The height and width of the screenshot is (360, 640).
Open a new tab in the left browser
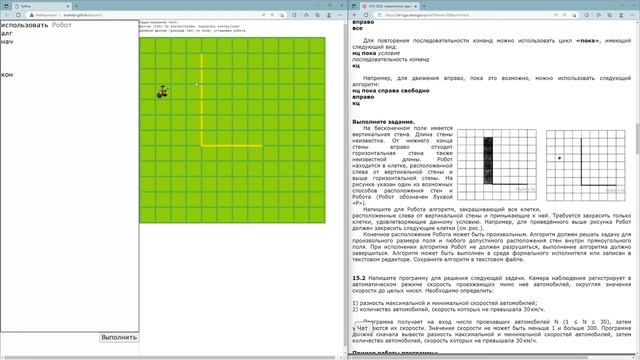(76, 6)
